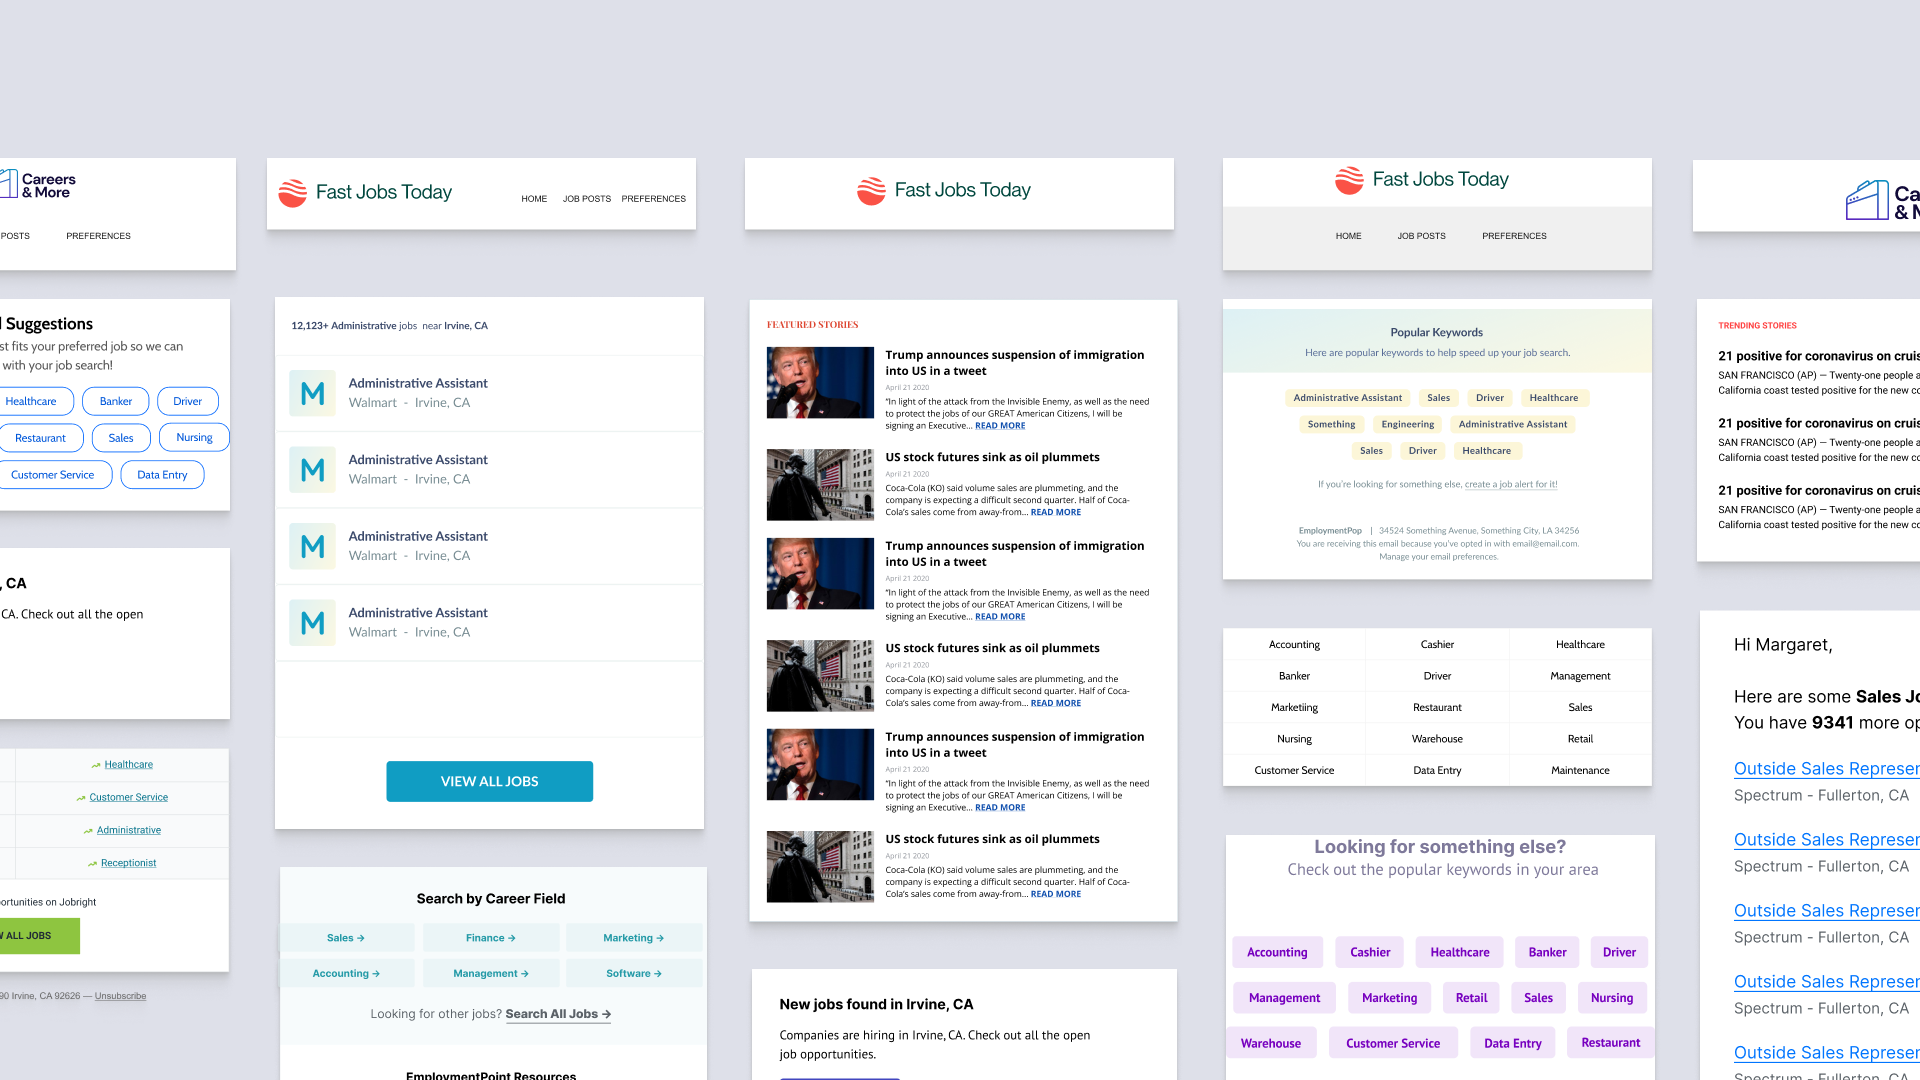Click the Fast Jobs Today logo icon
The width and height of the screenshot is (1920, 1080).
pos(291,191)
